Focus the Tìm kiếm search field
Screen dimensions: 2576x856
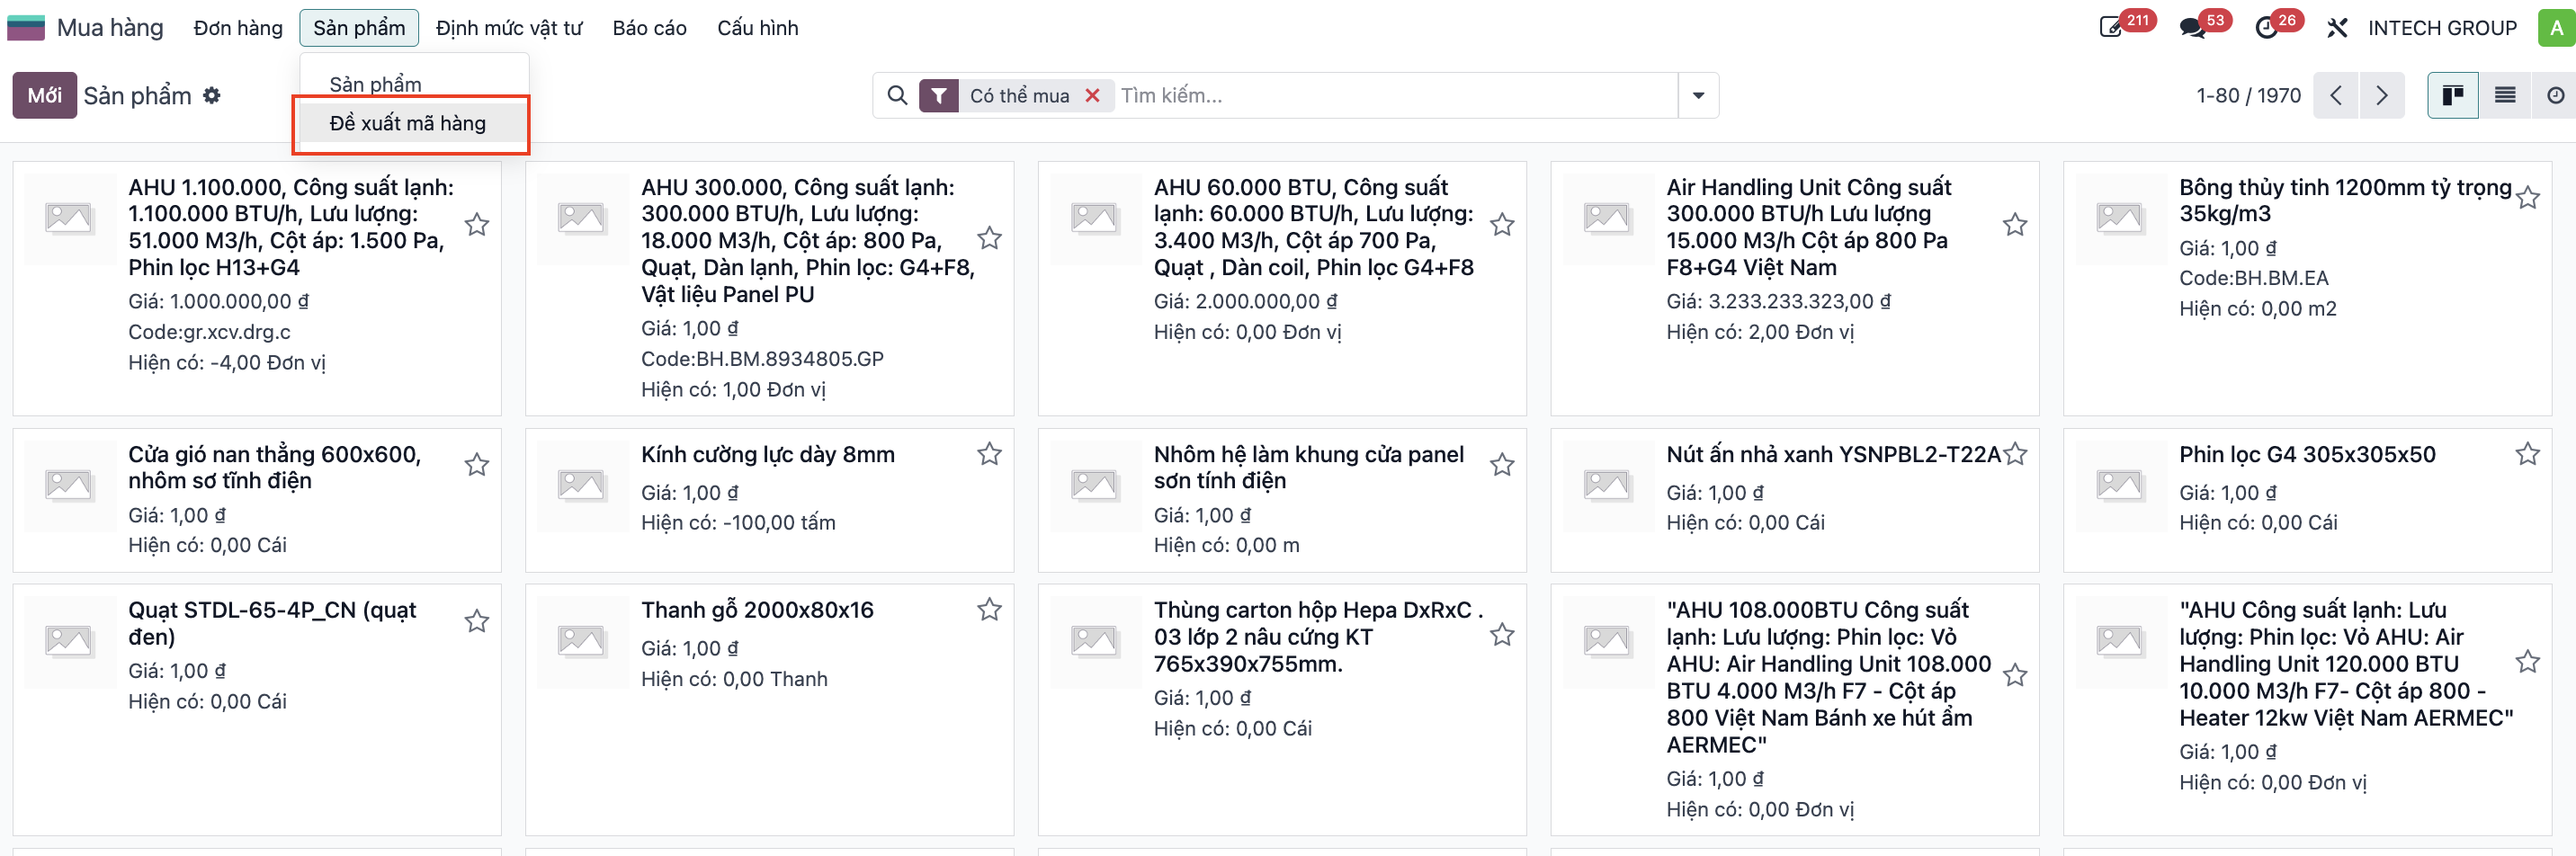click(x=1395, y=95)
